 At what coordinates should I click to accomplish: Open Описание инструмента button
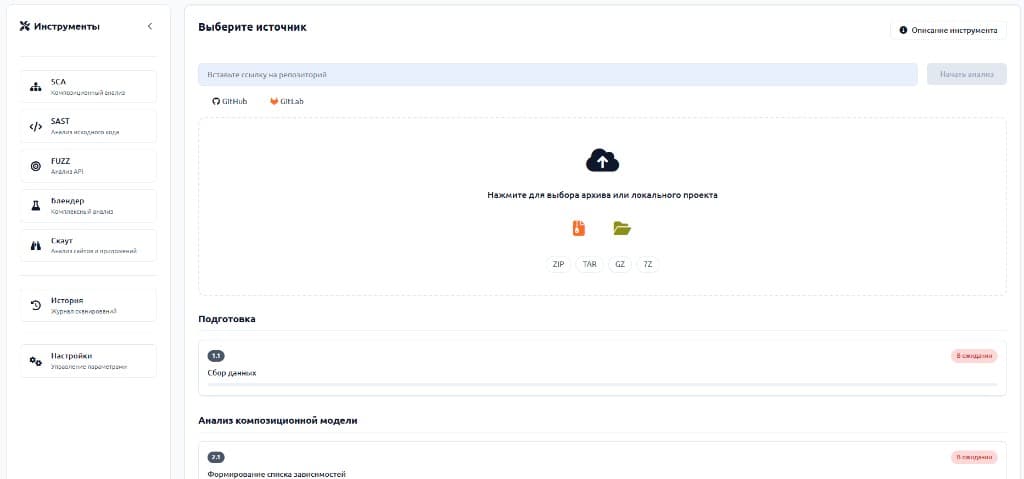coord(948,30)
